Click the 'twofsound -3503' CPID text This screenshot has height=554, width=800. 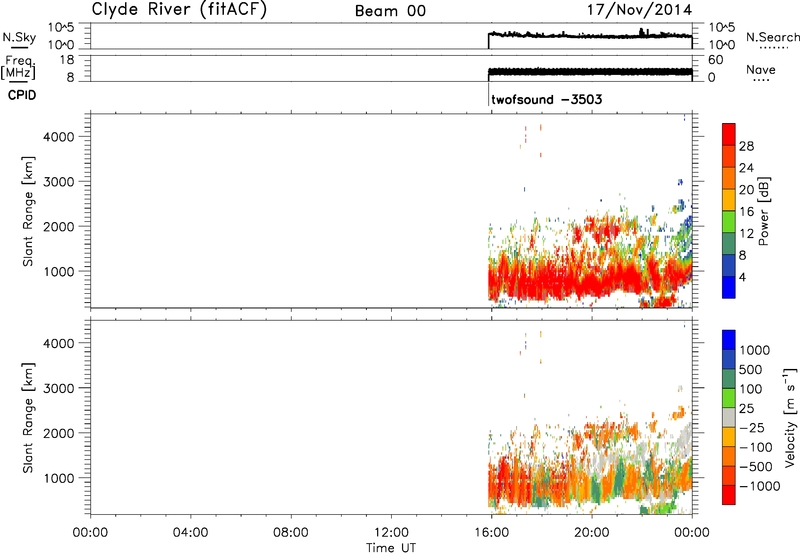point(546,99)
